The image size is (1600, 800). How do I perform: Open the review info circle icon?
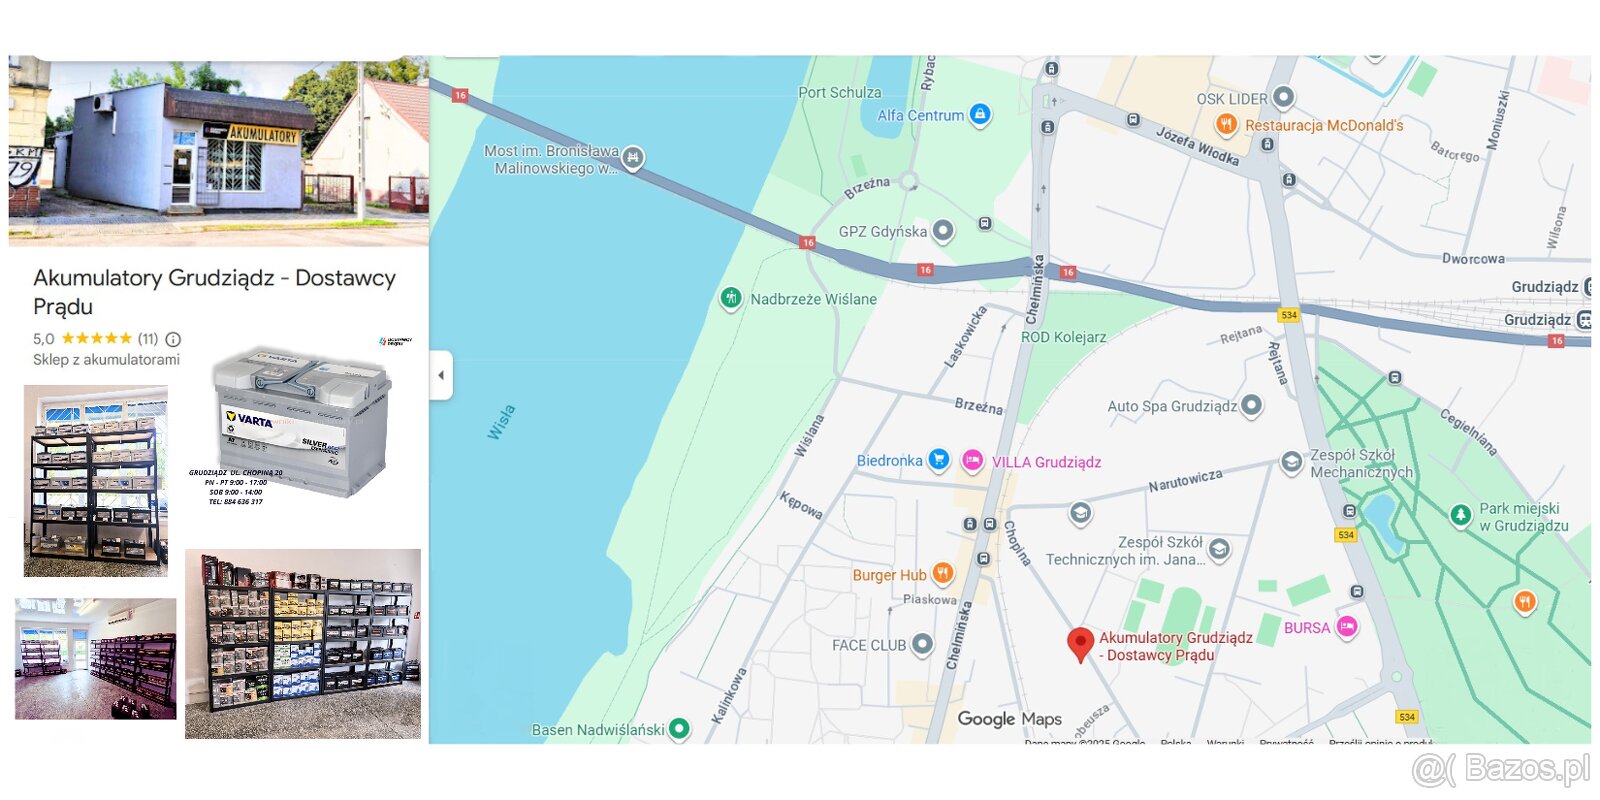[x=173, y=339]
